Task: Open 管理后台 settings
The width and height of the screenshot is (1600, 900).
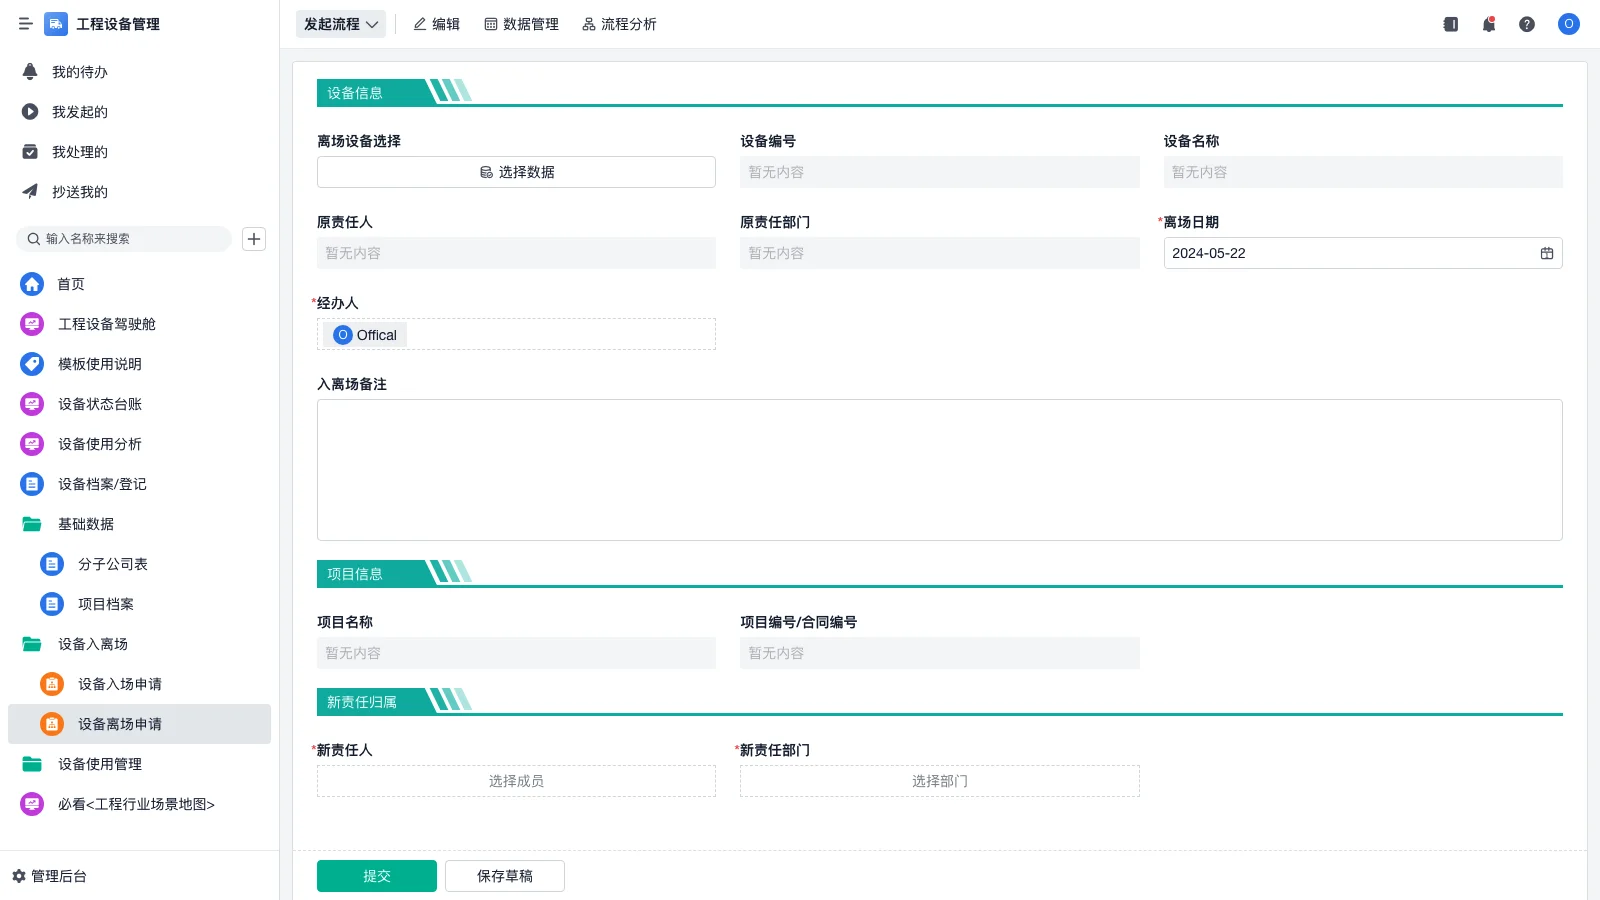Action: click(50, 876)
